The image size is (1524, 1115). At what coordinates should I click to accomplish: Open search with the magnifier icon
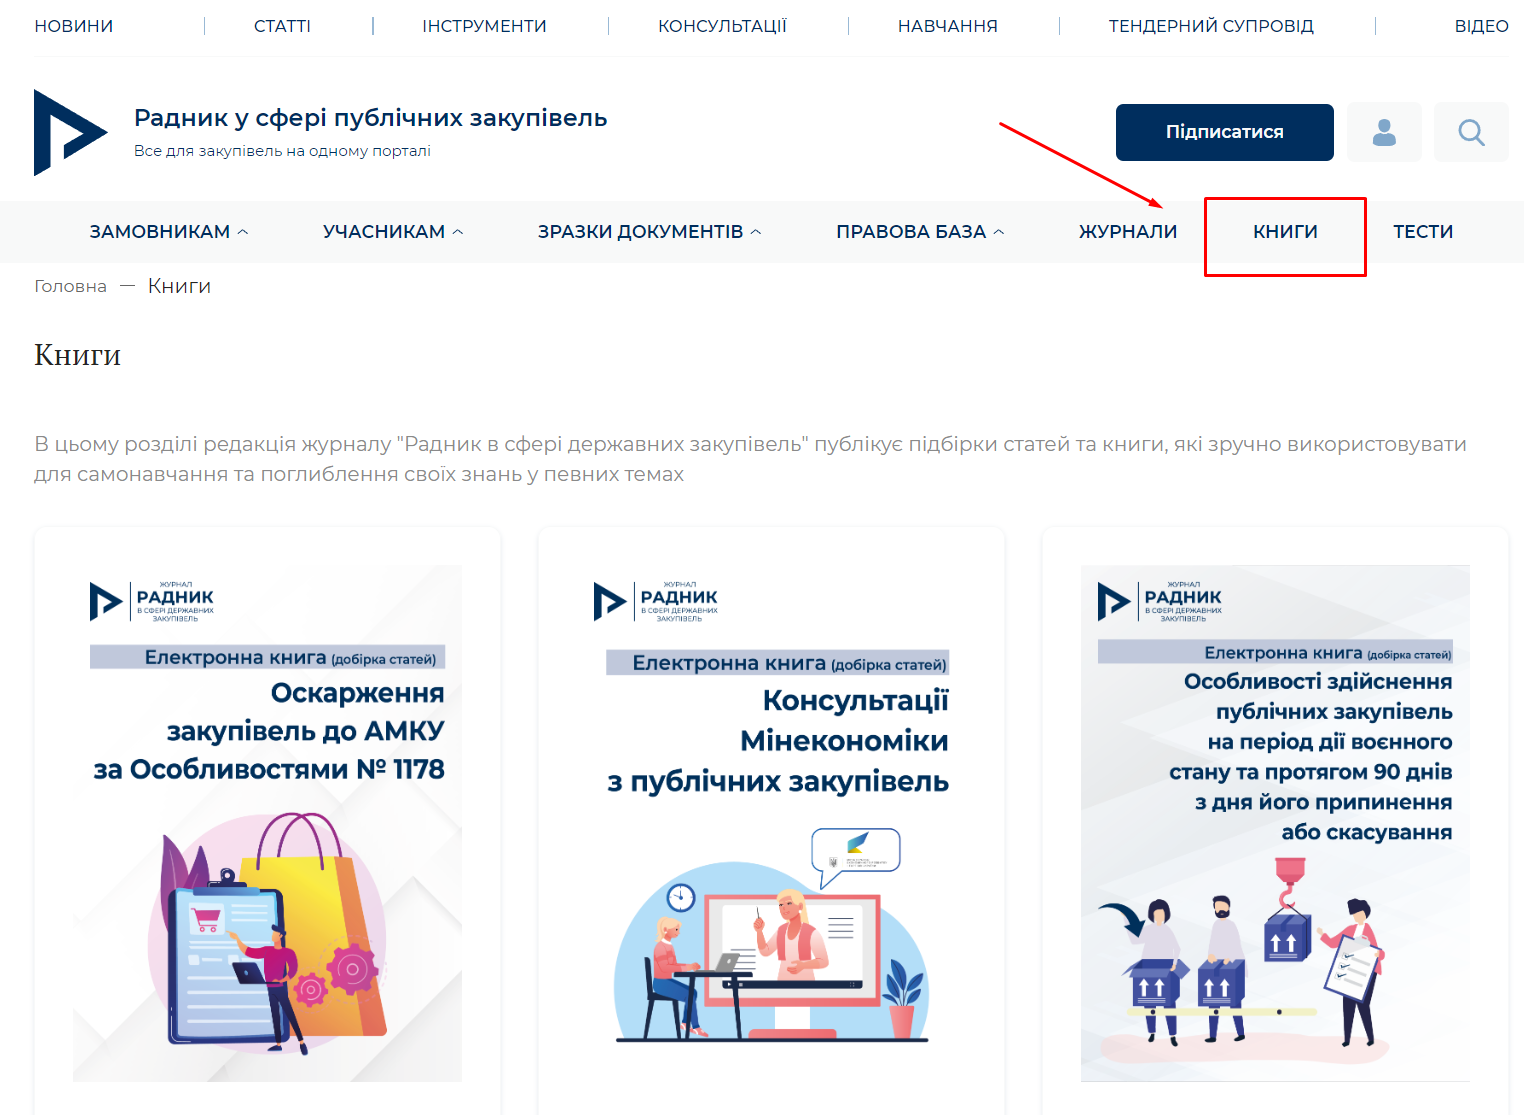click(x=1471, y=132)
